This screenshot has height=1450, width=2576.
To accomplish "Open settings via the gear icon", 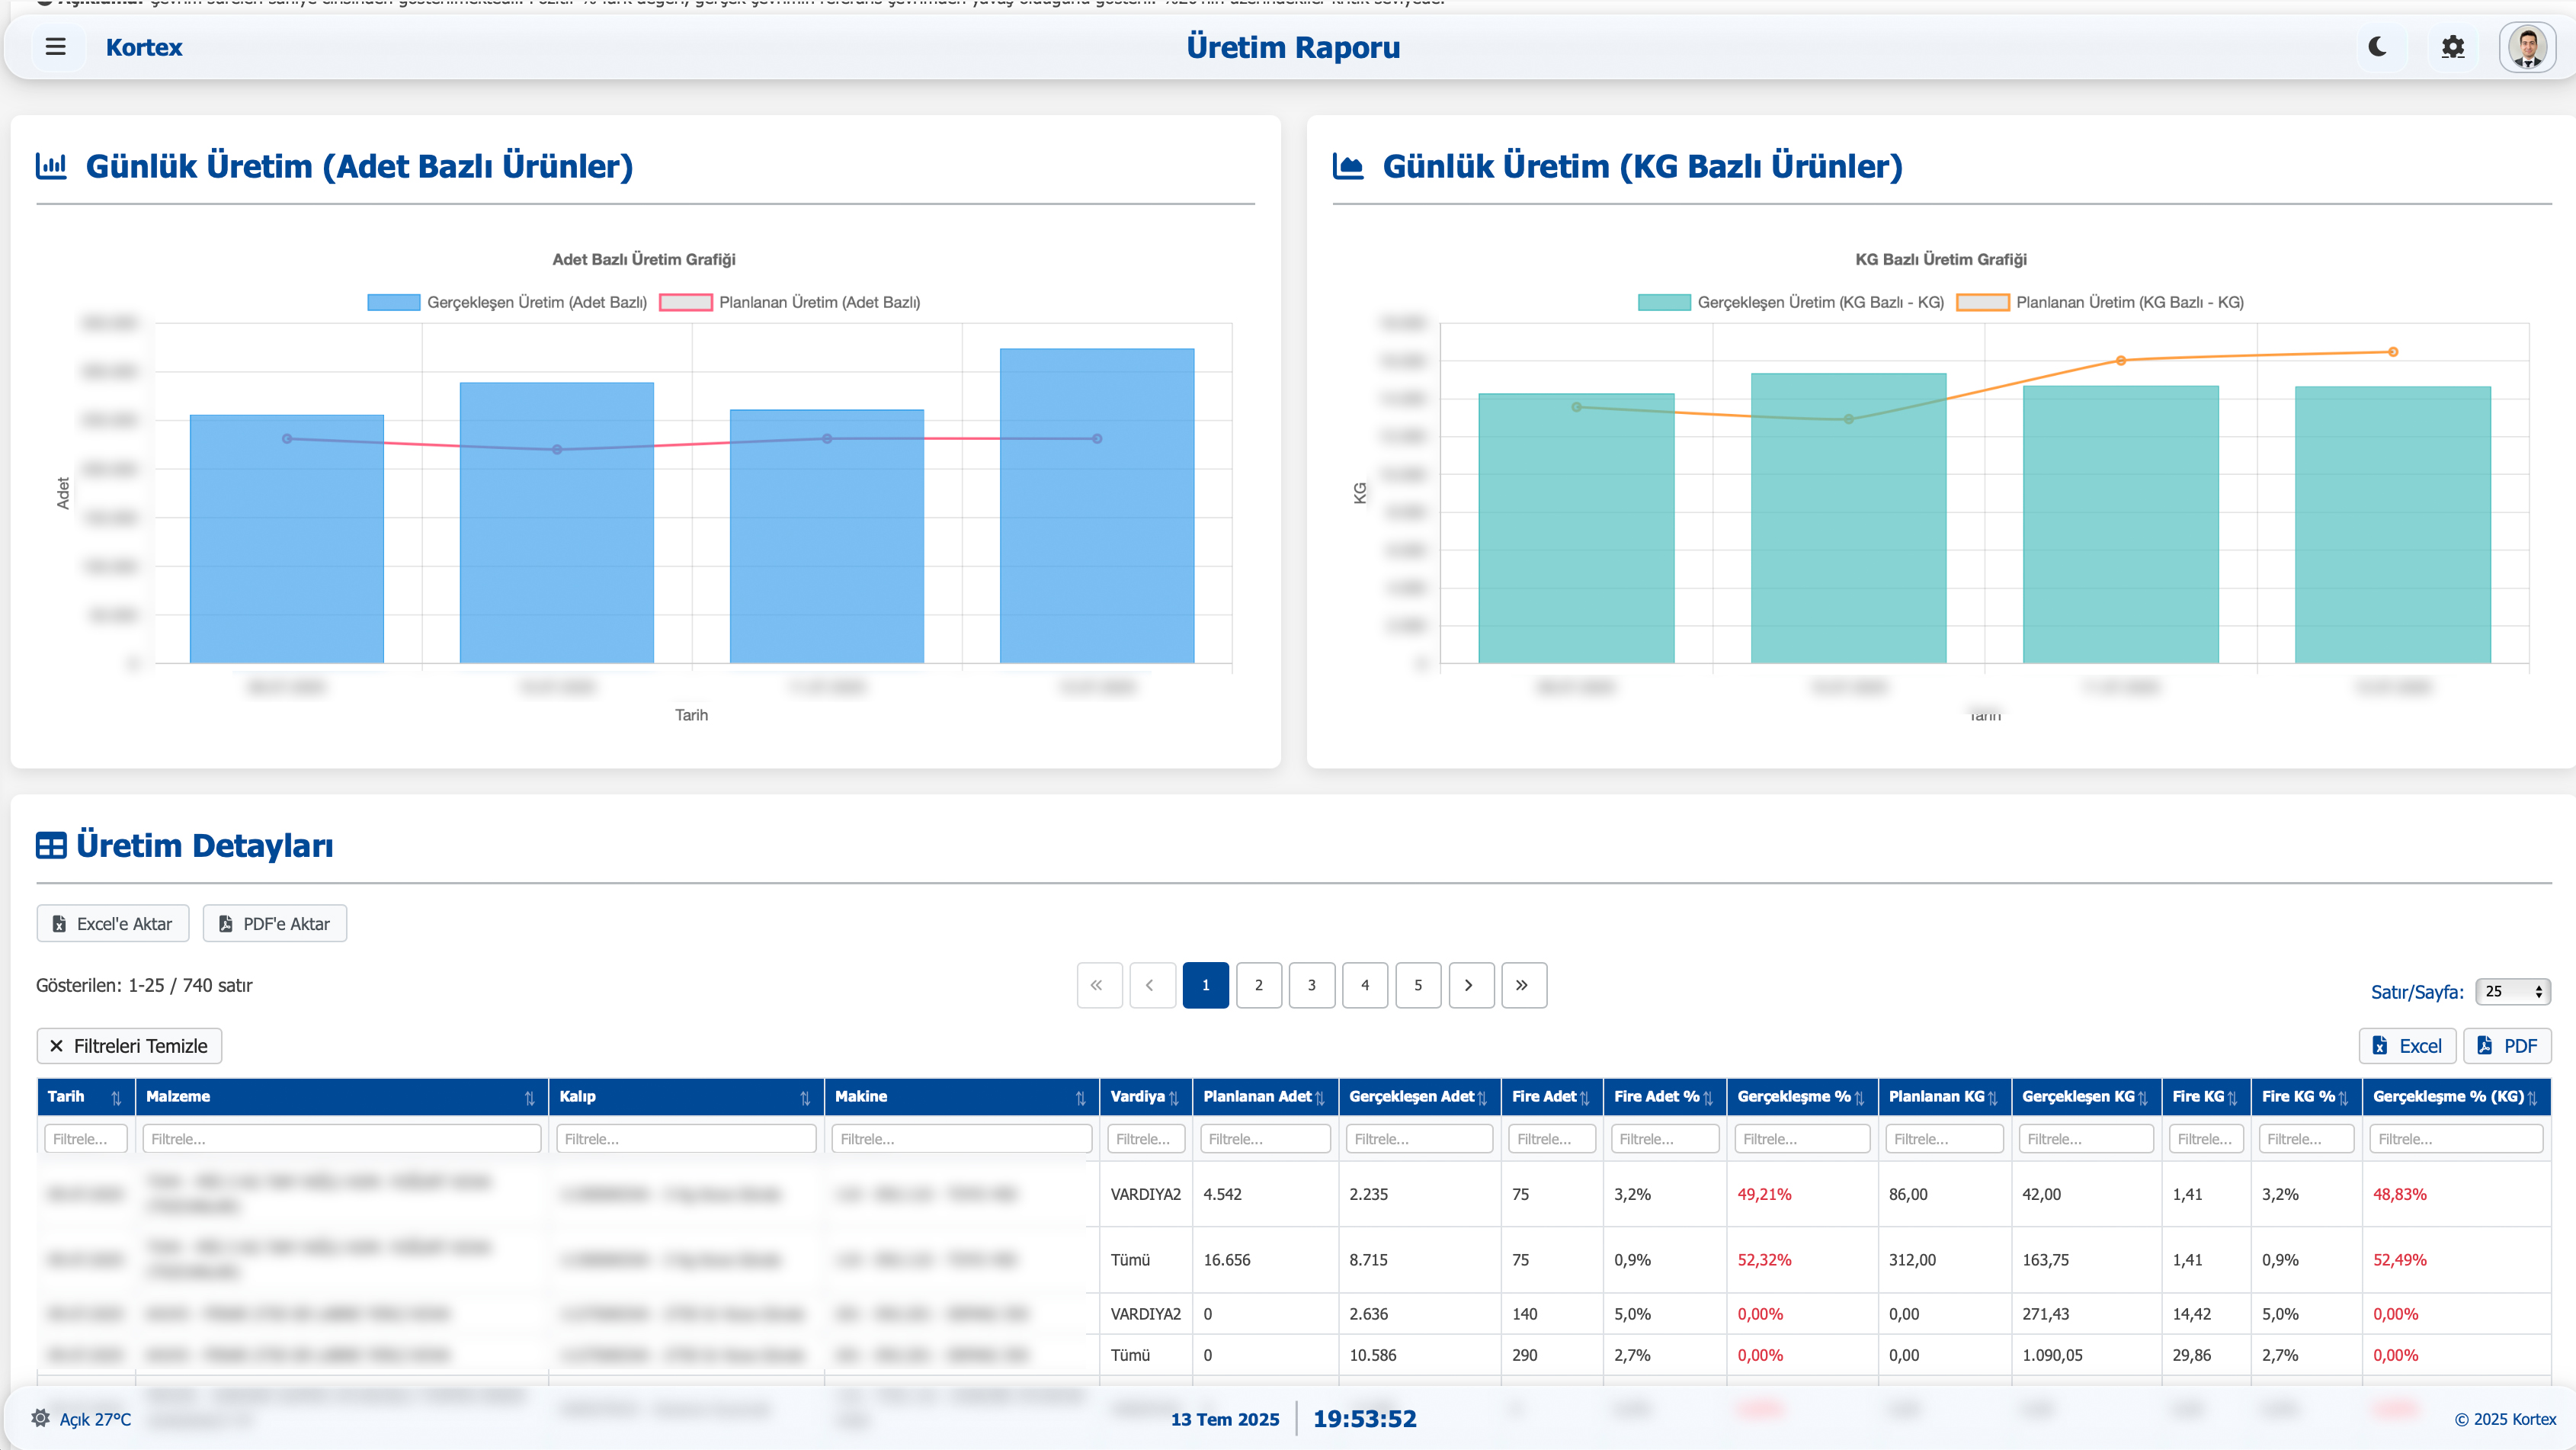I will (2452, 47).
